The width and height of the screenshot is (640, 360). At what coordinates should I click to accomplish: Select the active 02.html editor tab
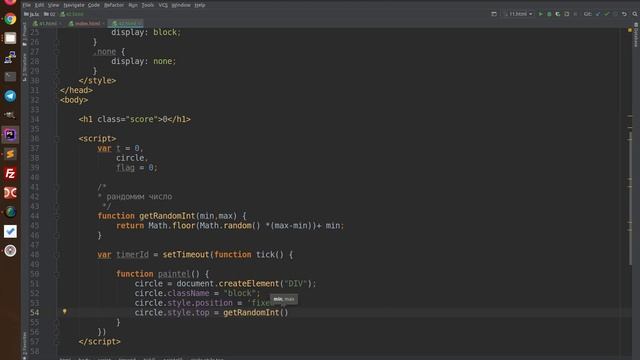coord(127,23)
